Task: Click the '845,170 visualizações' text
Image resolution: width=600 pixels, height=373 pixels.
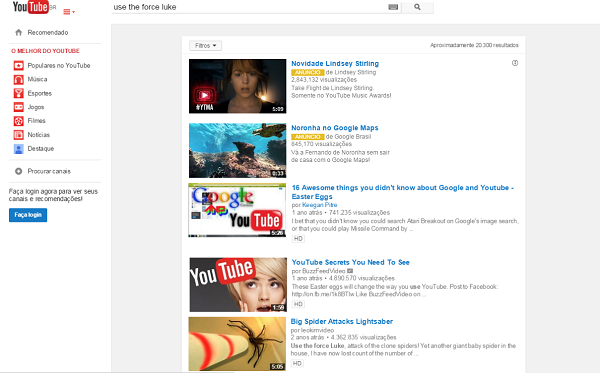Action: point(321,144)
